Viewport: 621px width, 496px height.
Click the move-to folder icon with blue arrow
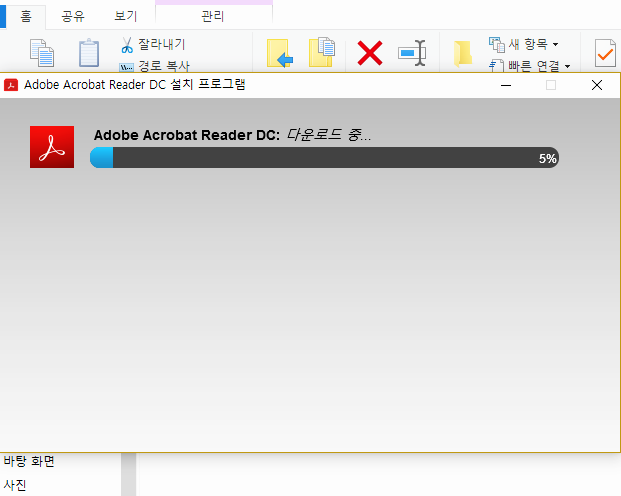[x=280, y=53]
